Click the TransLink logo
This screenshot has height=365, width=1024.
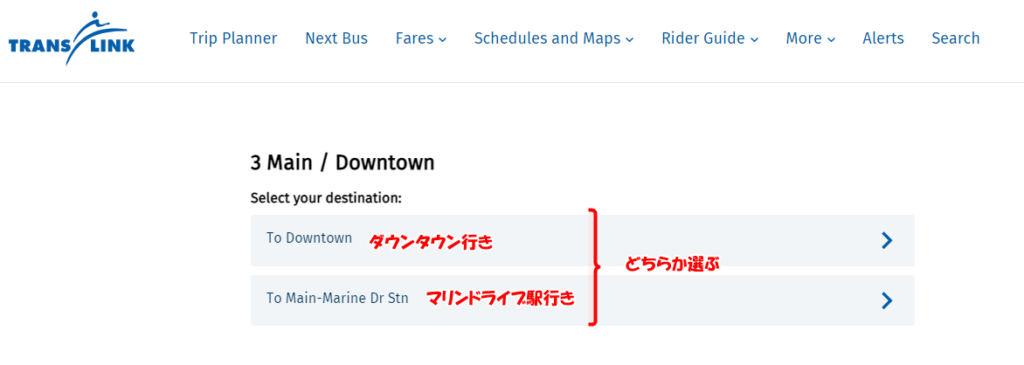(71, 39)
